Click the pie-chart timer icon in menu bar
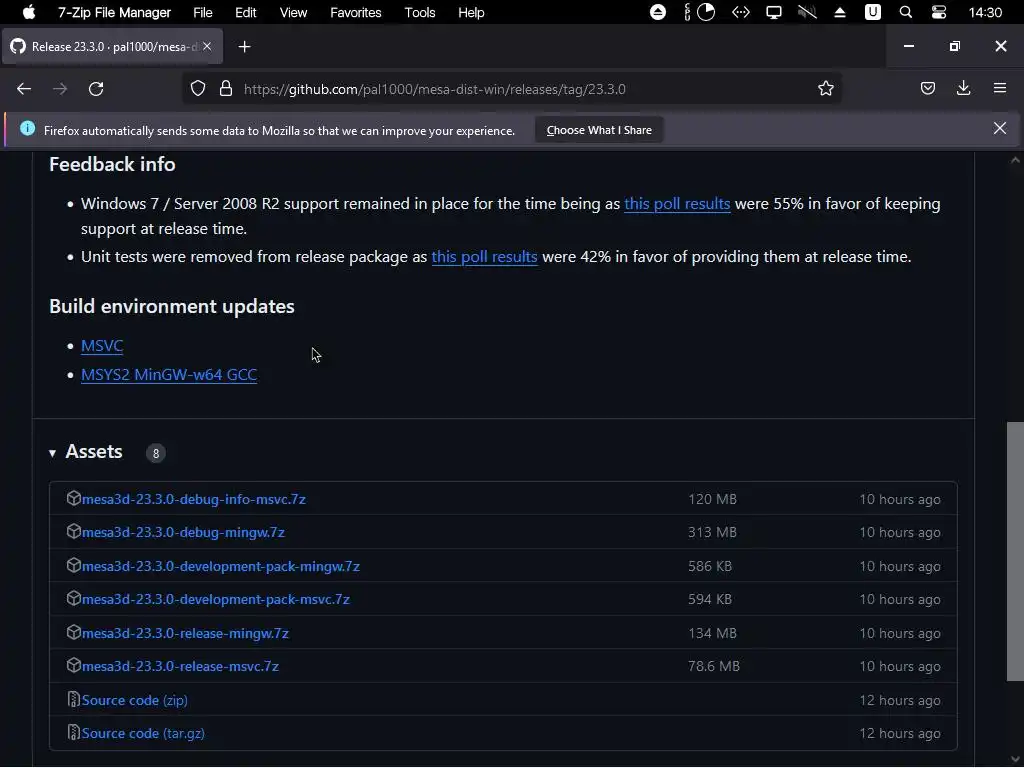Viewport: 1024px width, 768px height. (x=706, y=12)
